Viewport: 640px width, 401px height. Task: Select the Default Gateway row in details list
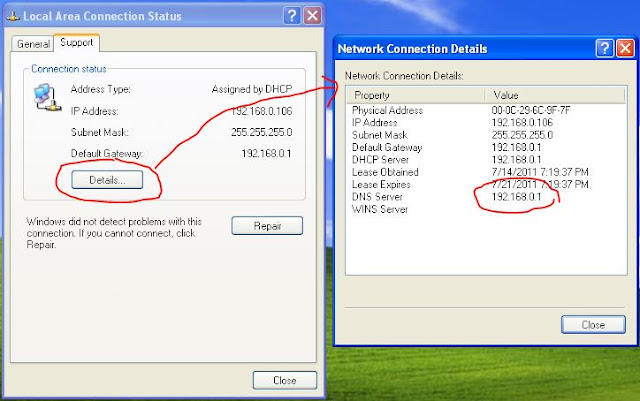486,147
